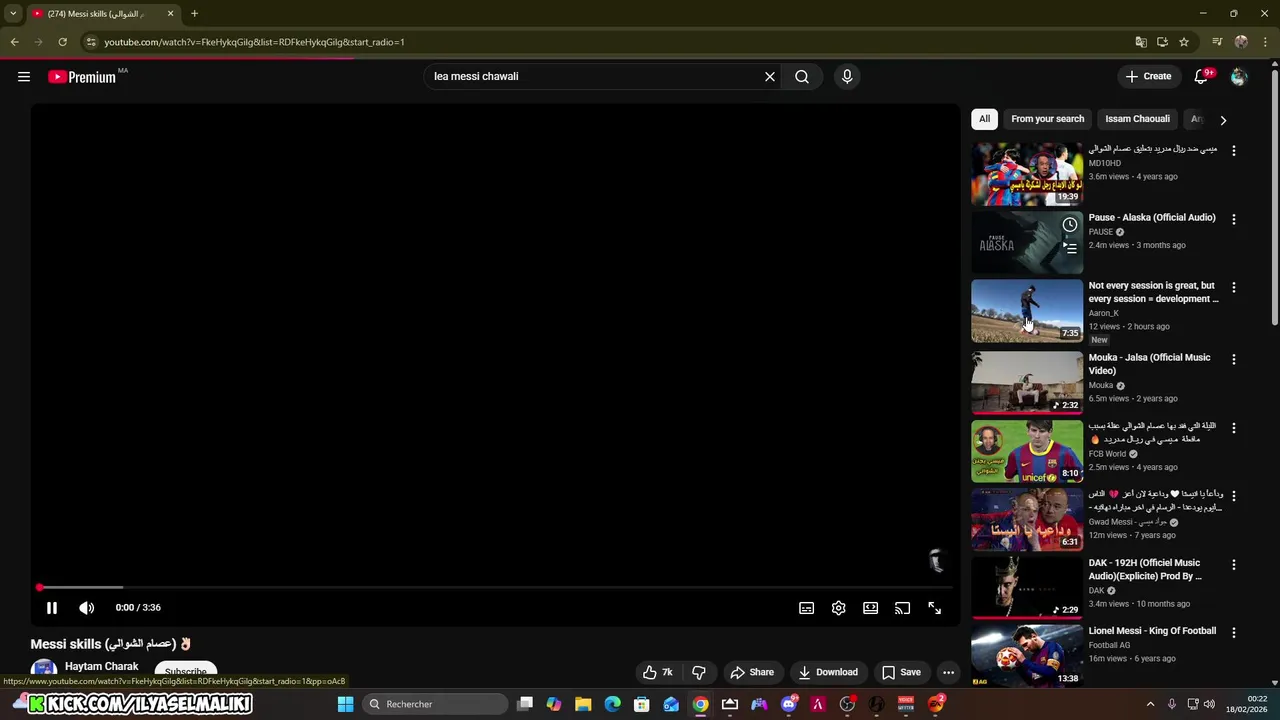Open options for FCB World video

[1234, 428]
